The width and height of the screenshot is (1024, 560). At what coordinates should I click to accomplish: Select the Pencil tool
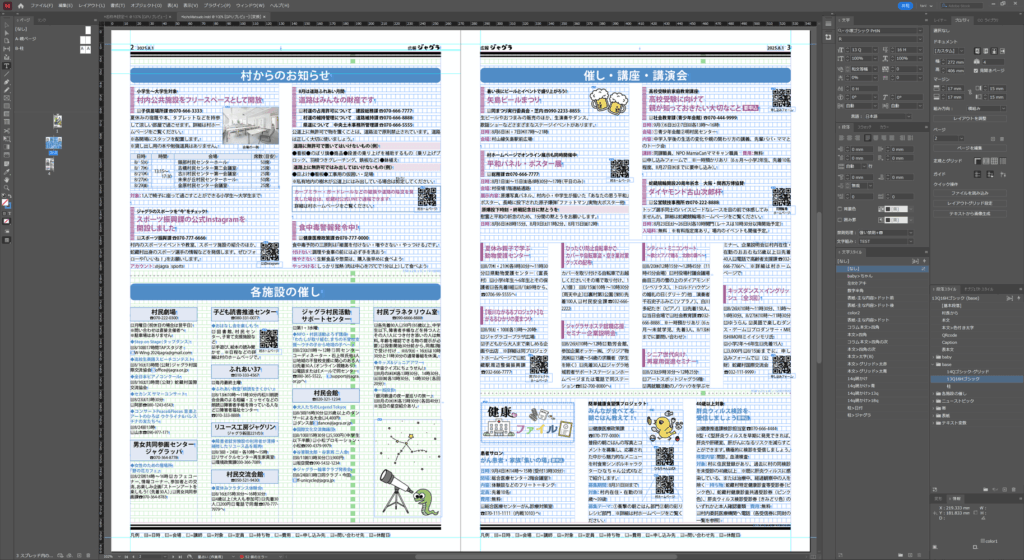[x=7, y=90]
